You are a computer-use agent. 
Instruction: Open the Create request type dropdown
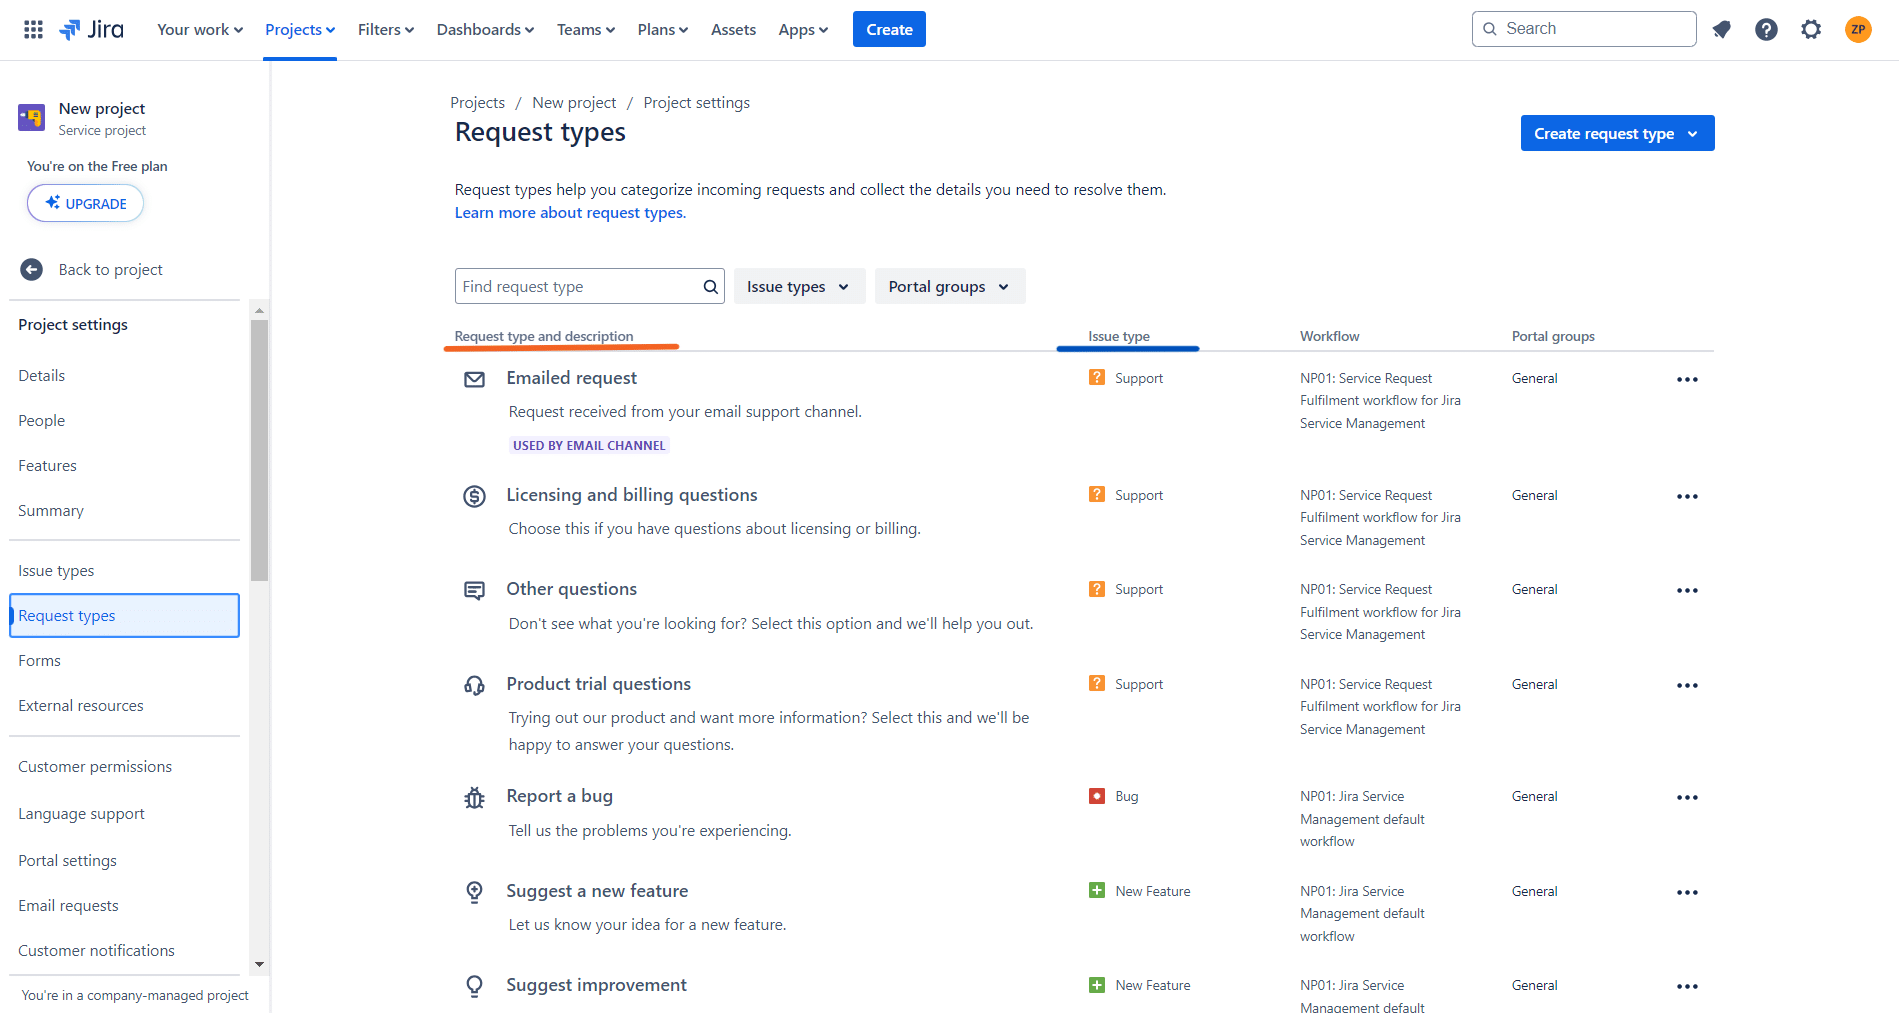(x=1617, y=133)
